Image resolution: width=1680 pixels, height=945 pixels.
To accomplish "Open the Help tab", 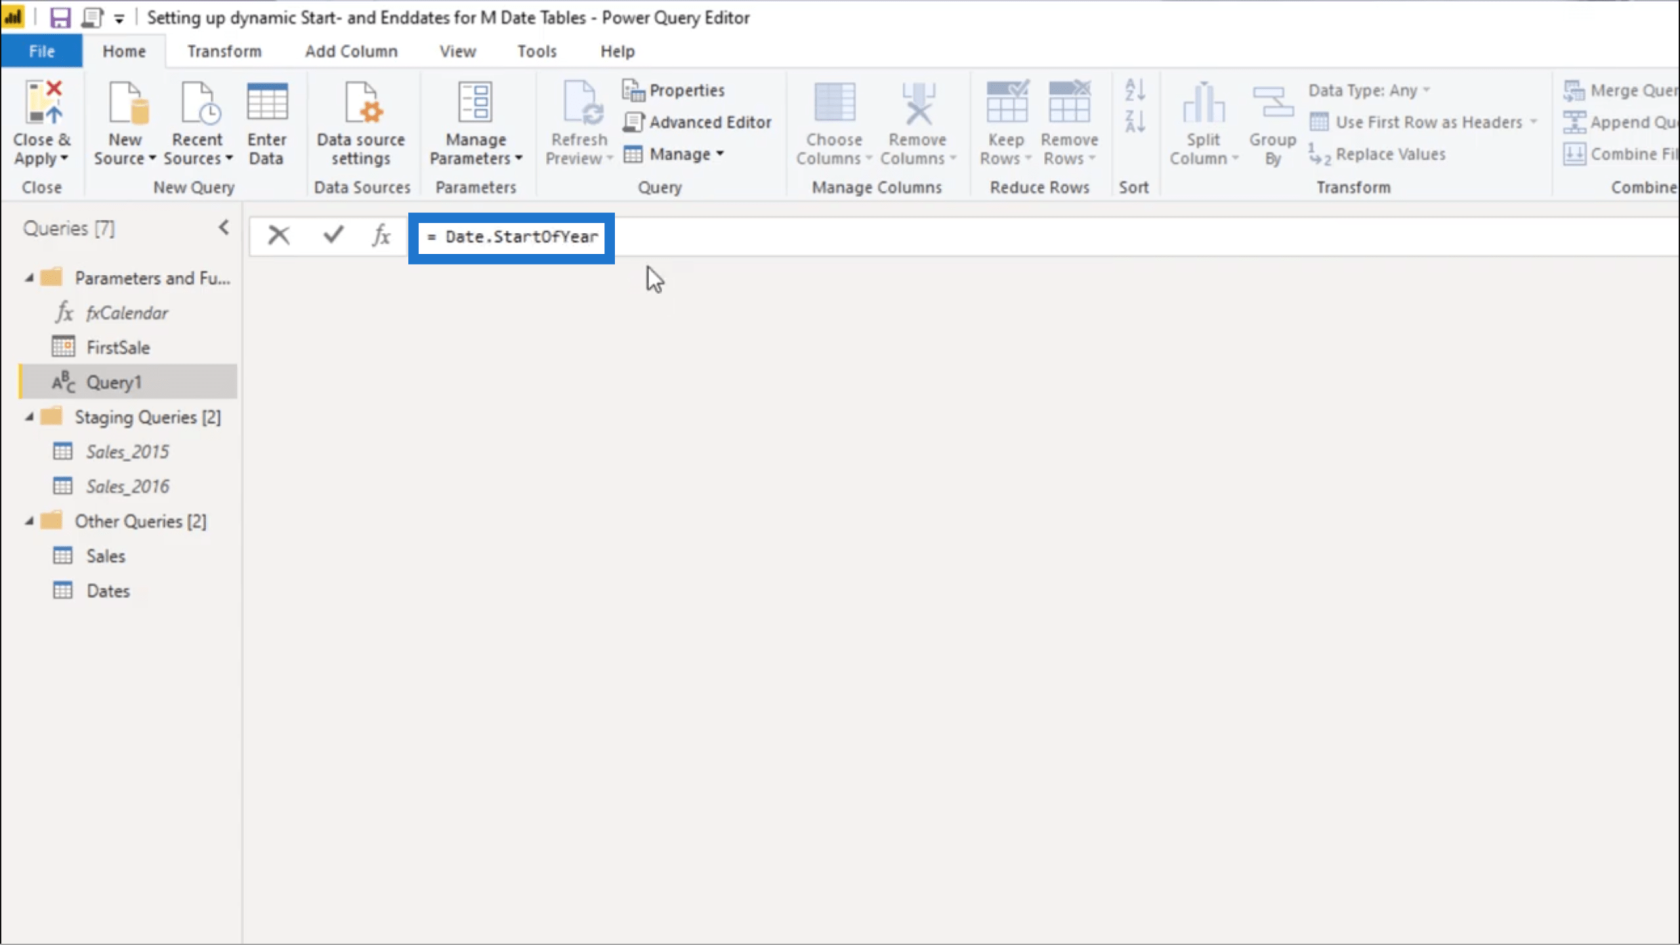I will coord(617,51).
